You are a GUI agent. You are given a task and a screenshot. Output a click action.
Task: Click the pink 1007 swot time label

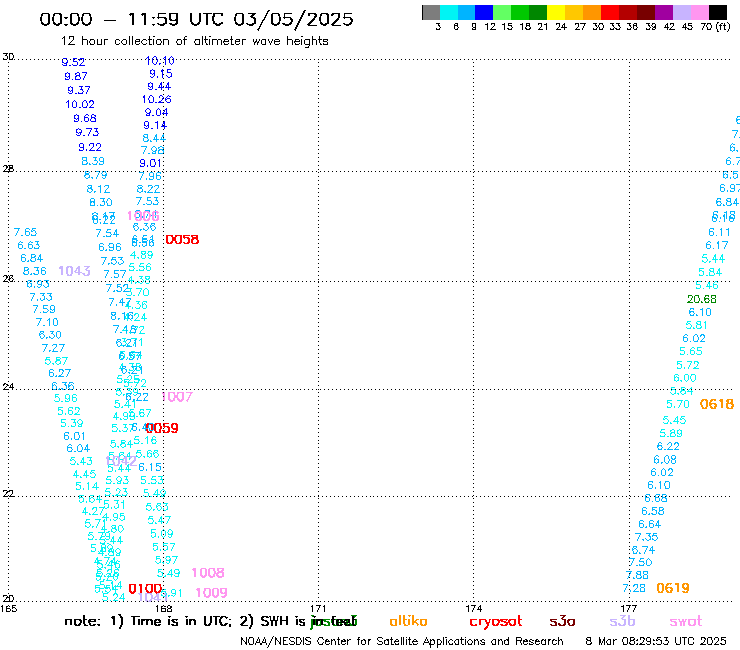pos(177,397)
